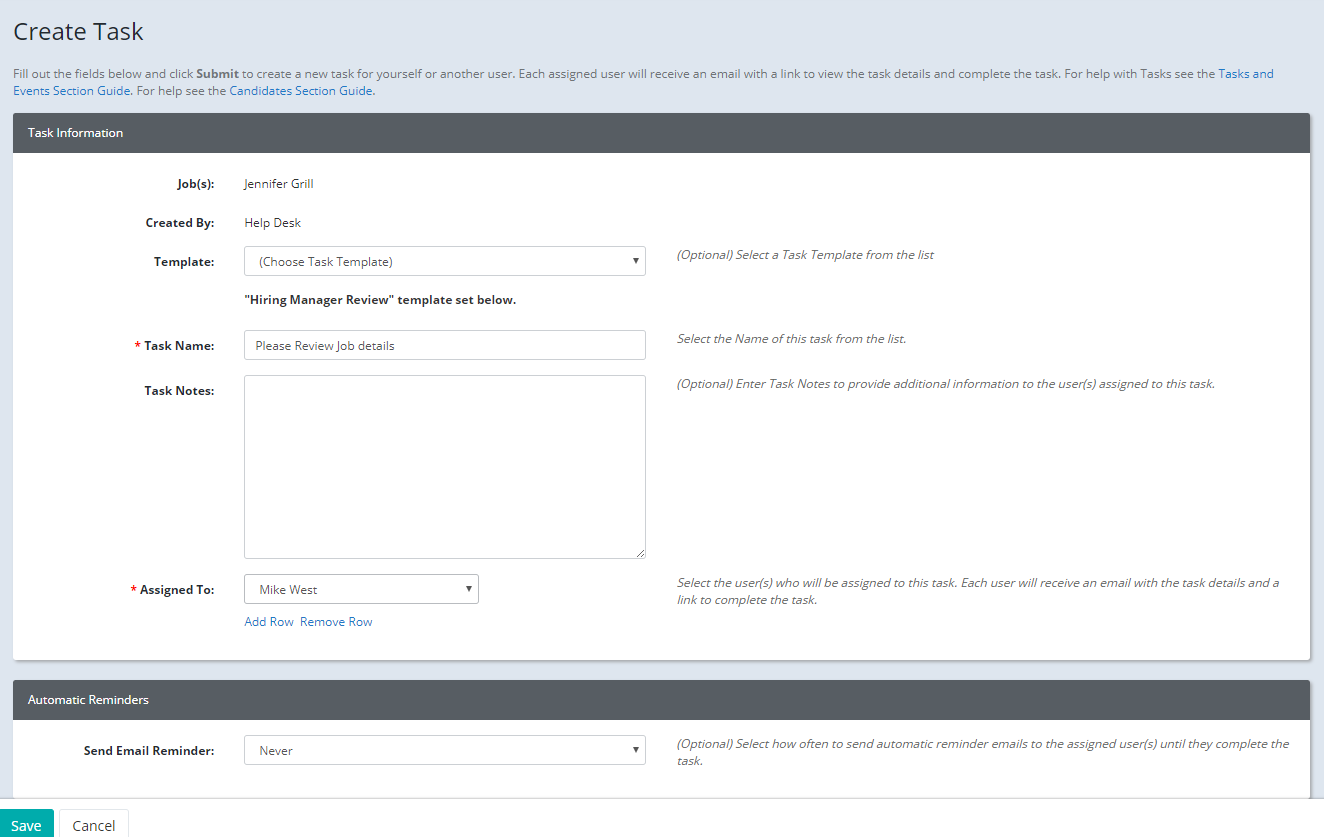Click the Task Notes resize handle
Screen dimensions: 1324x837
tap(639, 551)
